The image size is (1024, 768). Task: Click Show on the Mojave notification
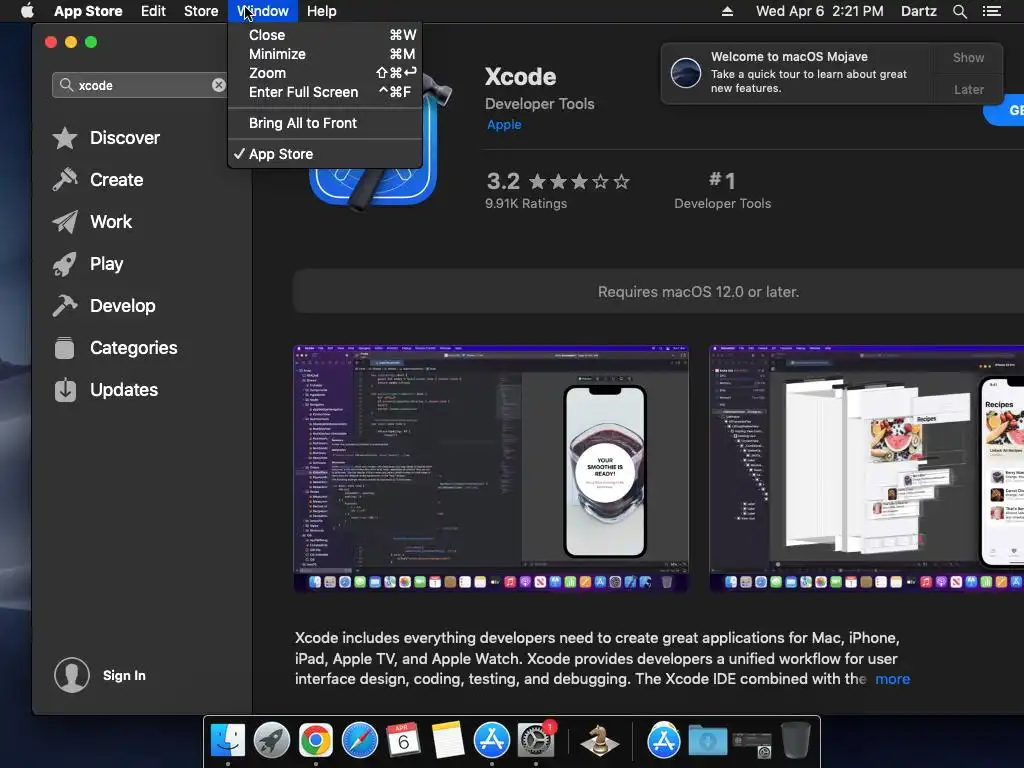click(968, 57)
